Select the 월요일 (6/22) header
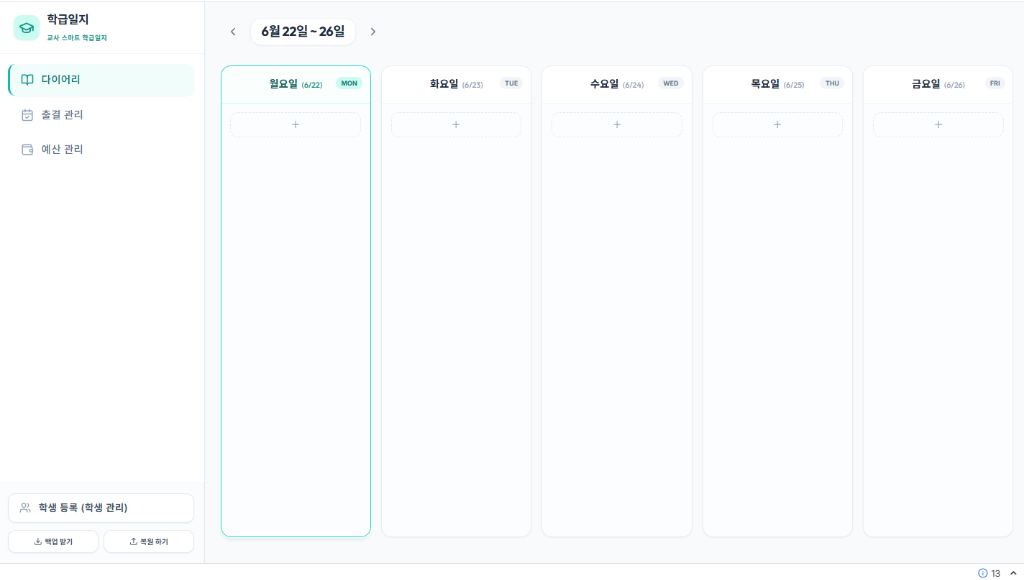Screen dimensions: 1024x580 coord(296,84)
